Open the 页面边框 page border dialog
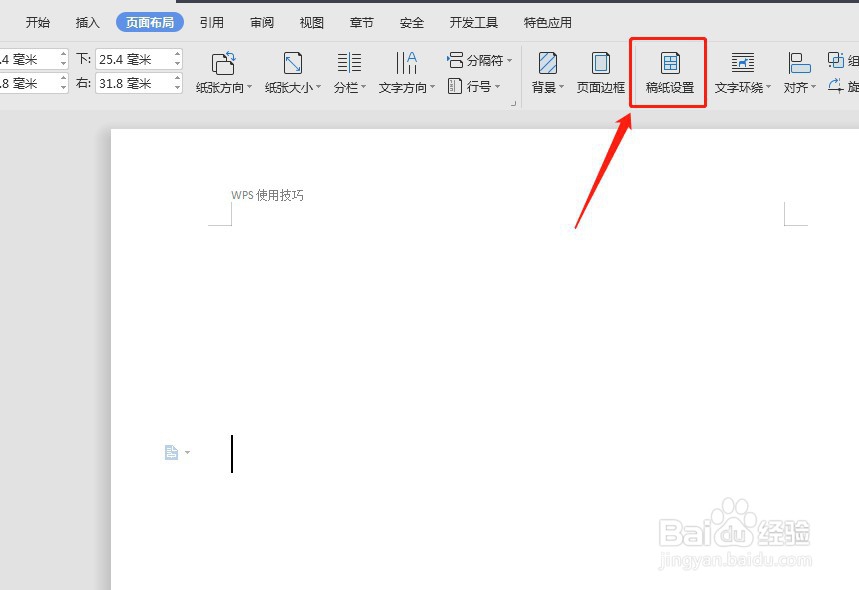Screen dimensions: 859x590 [x=600, y=72]
